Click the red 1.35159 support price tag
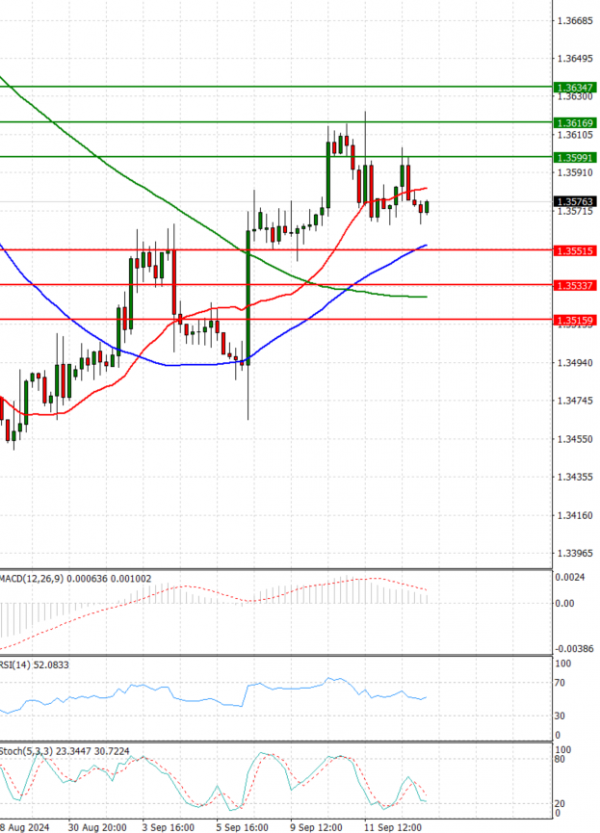The image size is (600, 833). (575, 320)
